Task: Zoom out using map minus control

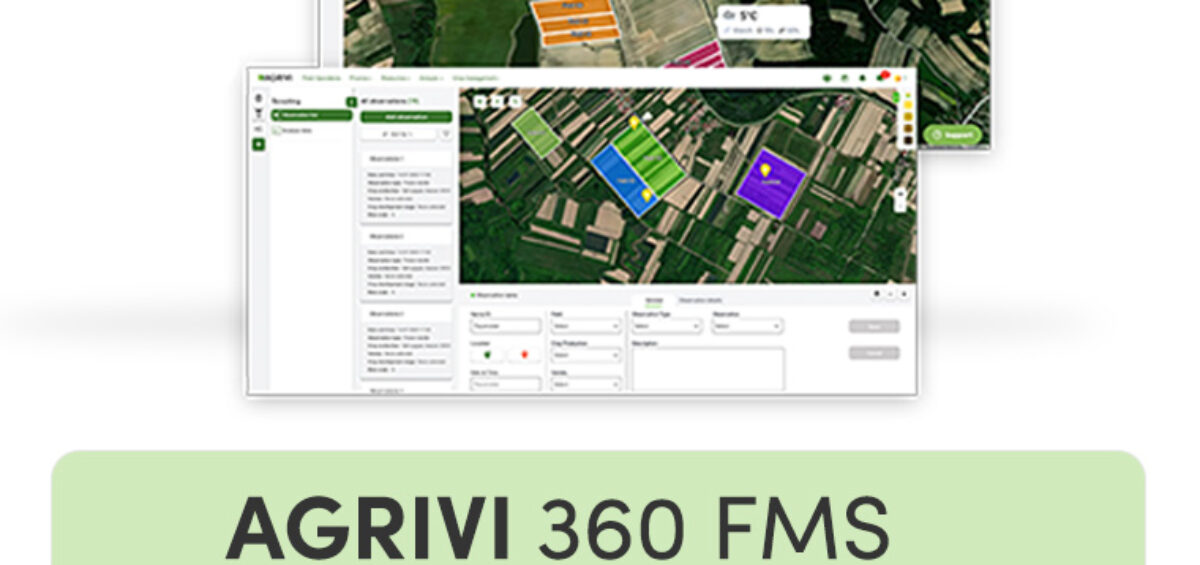Action: pos(900,205)
